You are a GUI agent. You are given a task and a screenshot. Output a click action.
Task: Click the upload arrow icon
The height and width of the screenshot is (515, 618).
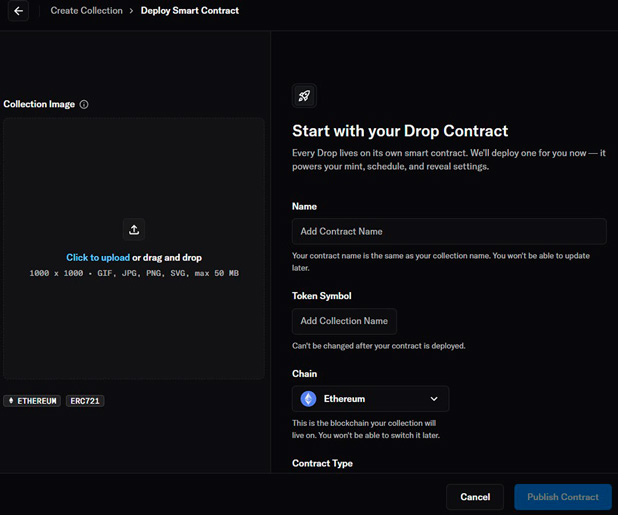point(134,229)
